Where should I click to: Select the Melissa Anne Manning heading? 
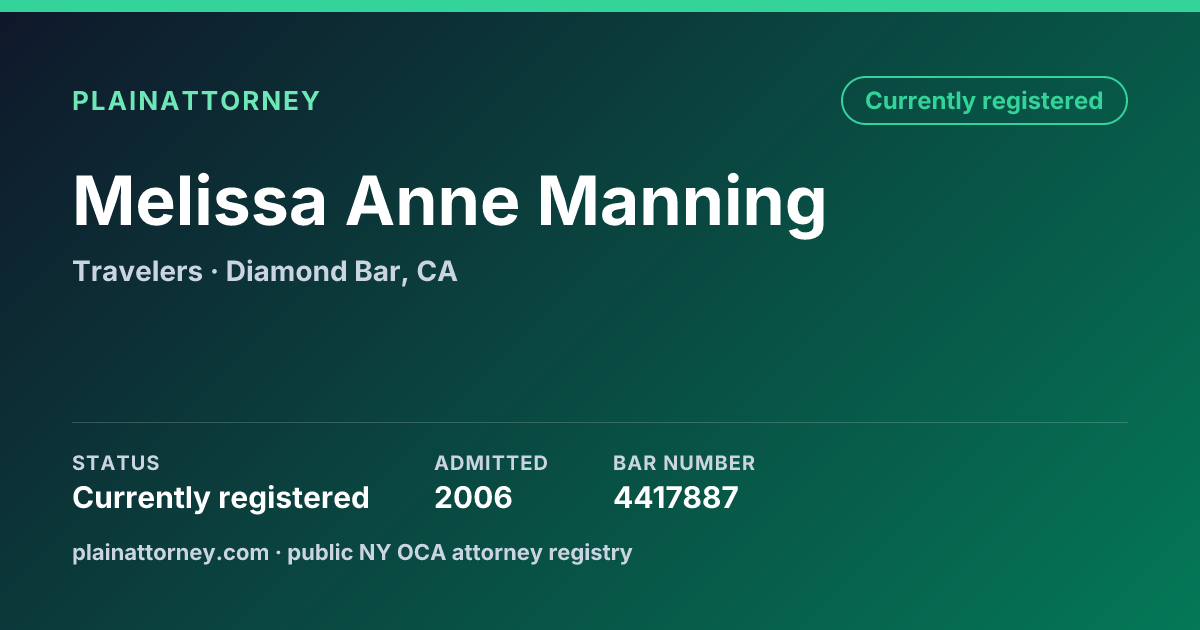[x=450, y=203]
